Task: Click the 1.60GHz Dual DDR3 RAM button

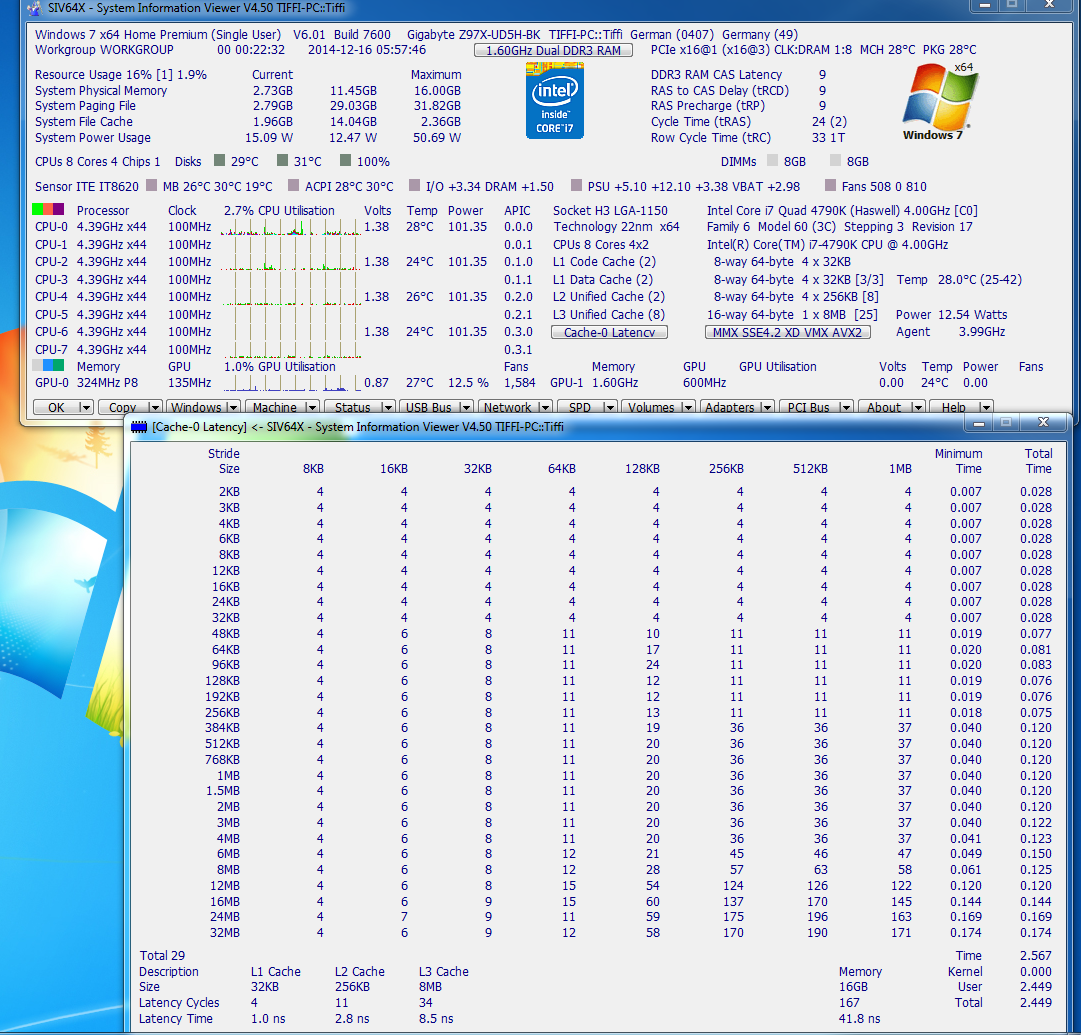Action: point(554,50)
